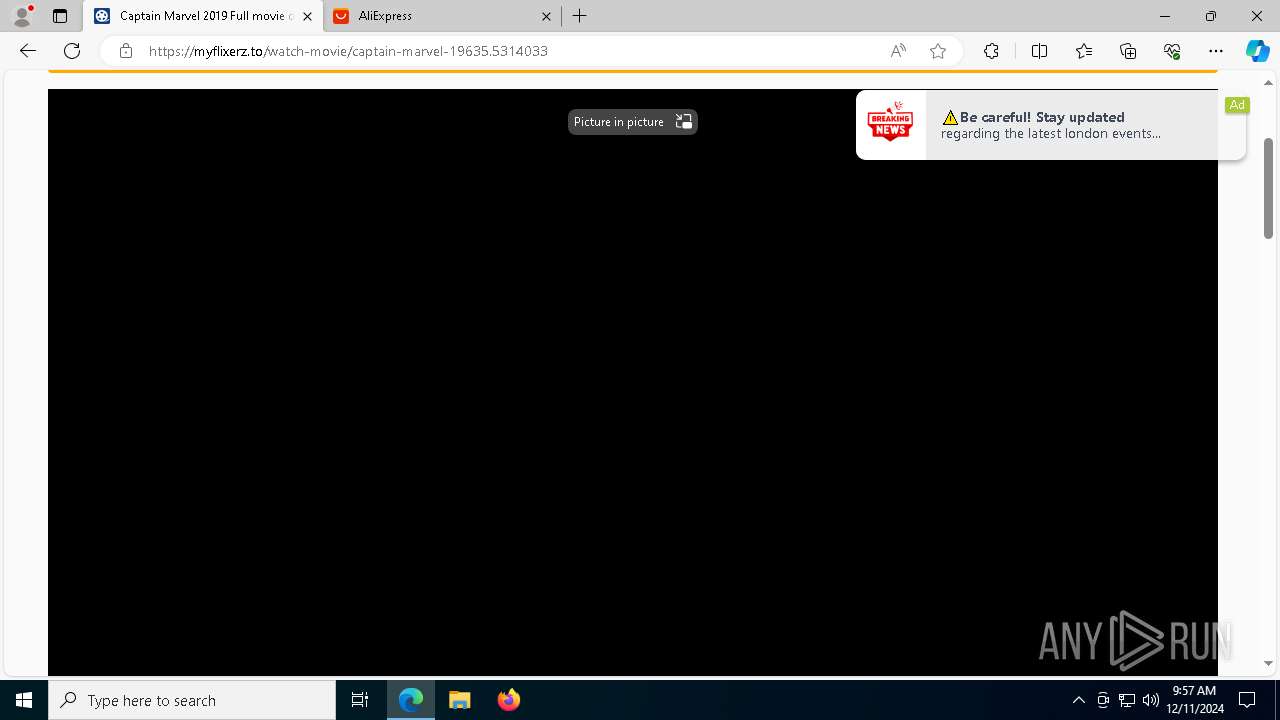Open the Extensions puzzle icon
1280x720 pixels.
pos(991,51)
